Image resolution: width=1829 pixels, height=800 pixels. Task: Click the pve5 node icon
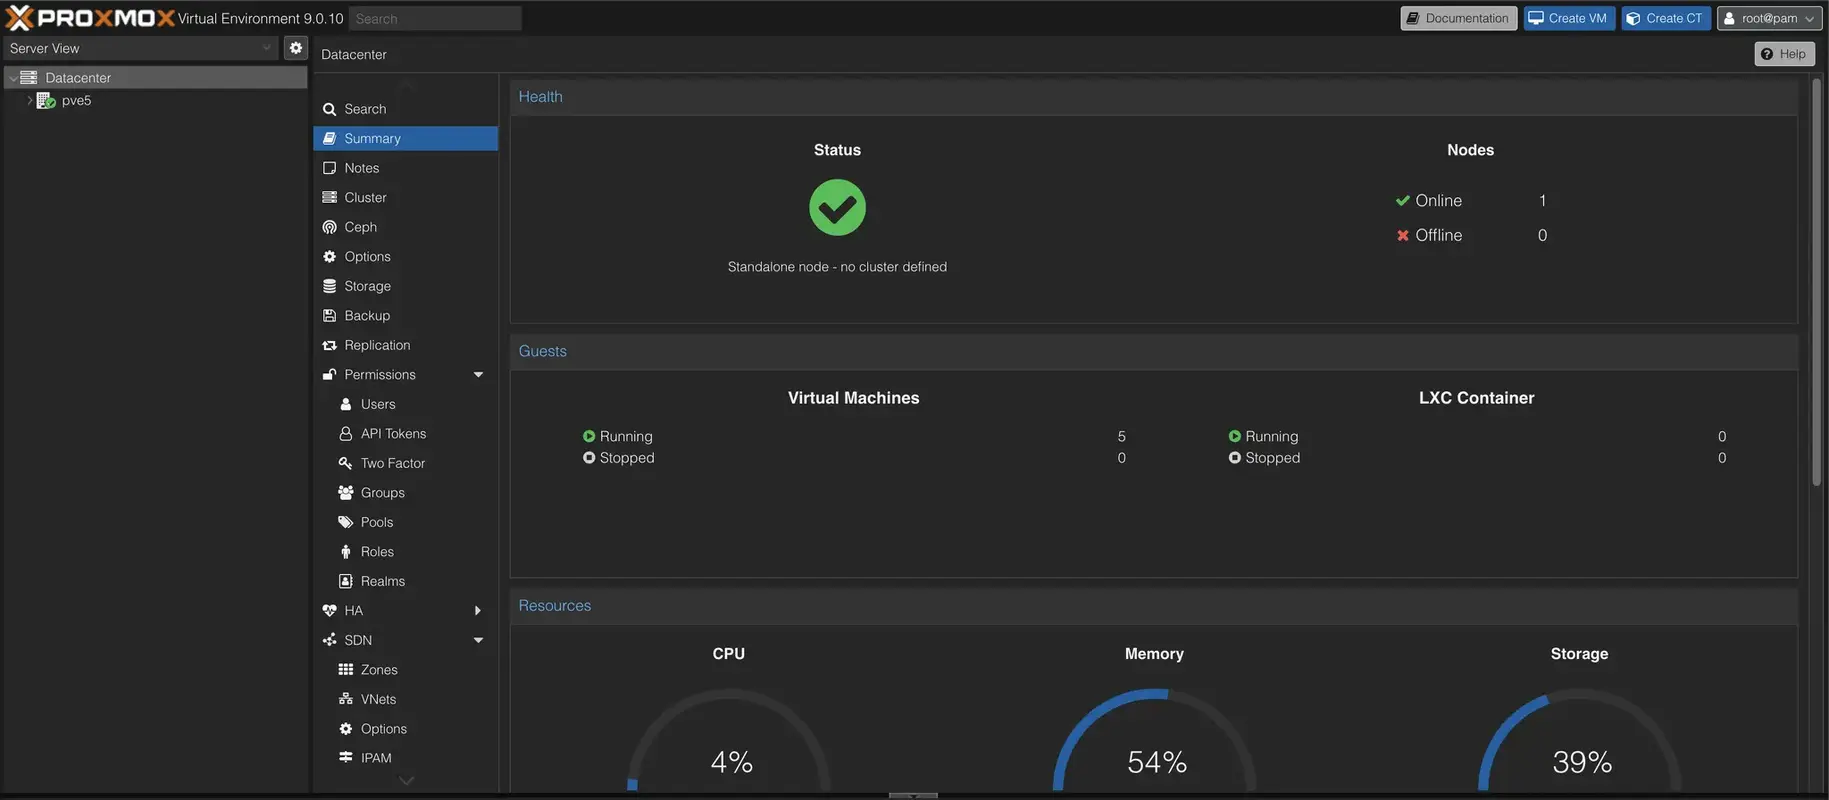click(x=46, y=101)
